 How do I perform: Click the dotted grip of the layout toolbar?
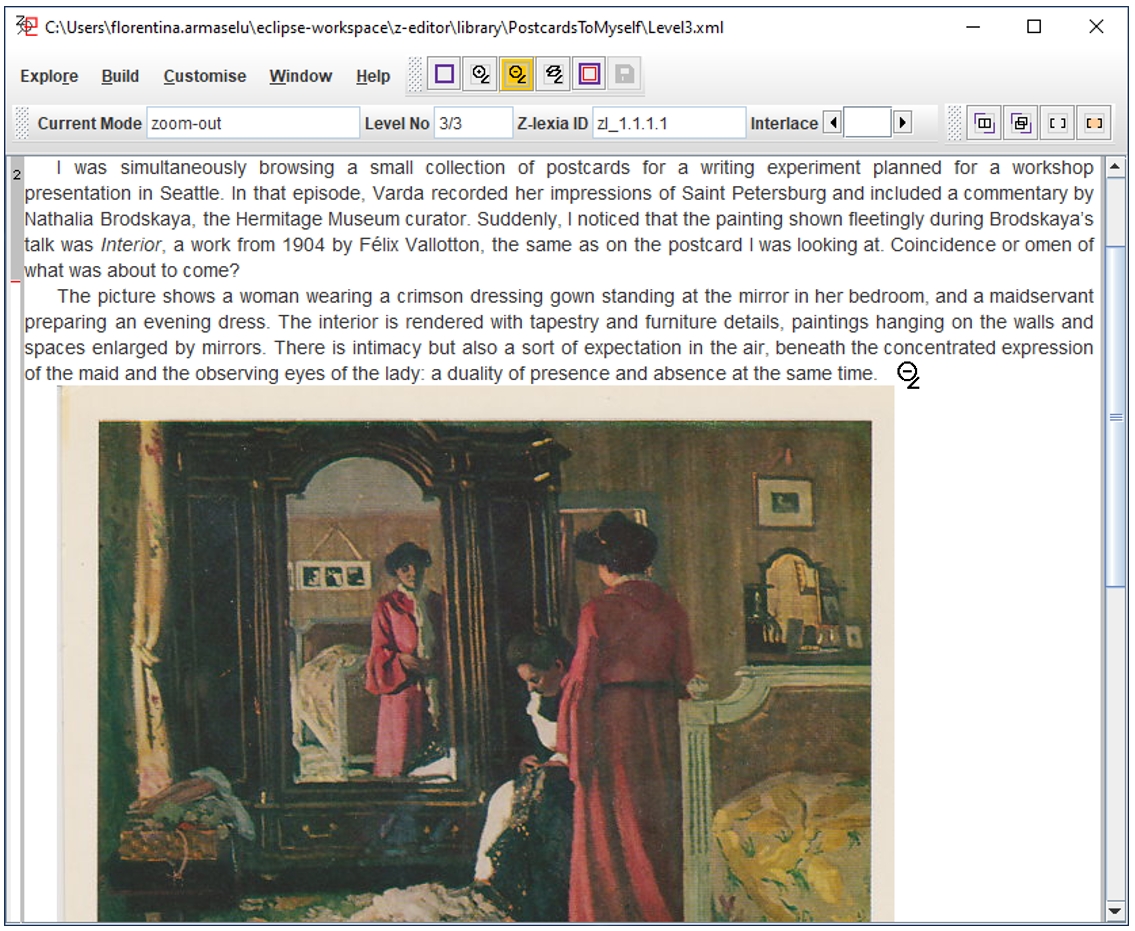click(955, 123)
